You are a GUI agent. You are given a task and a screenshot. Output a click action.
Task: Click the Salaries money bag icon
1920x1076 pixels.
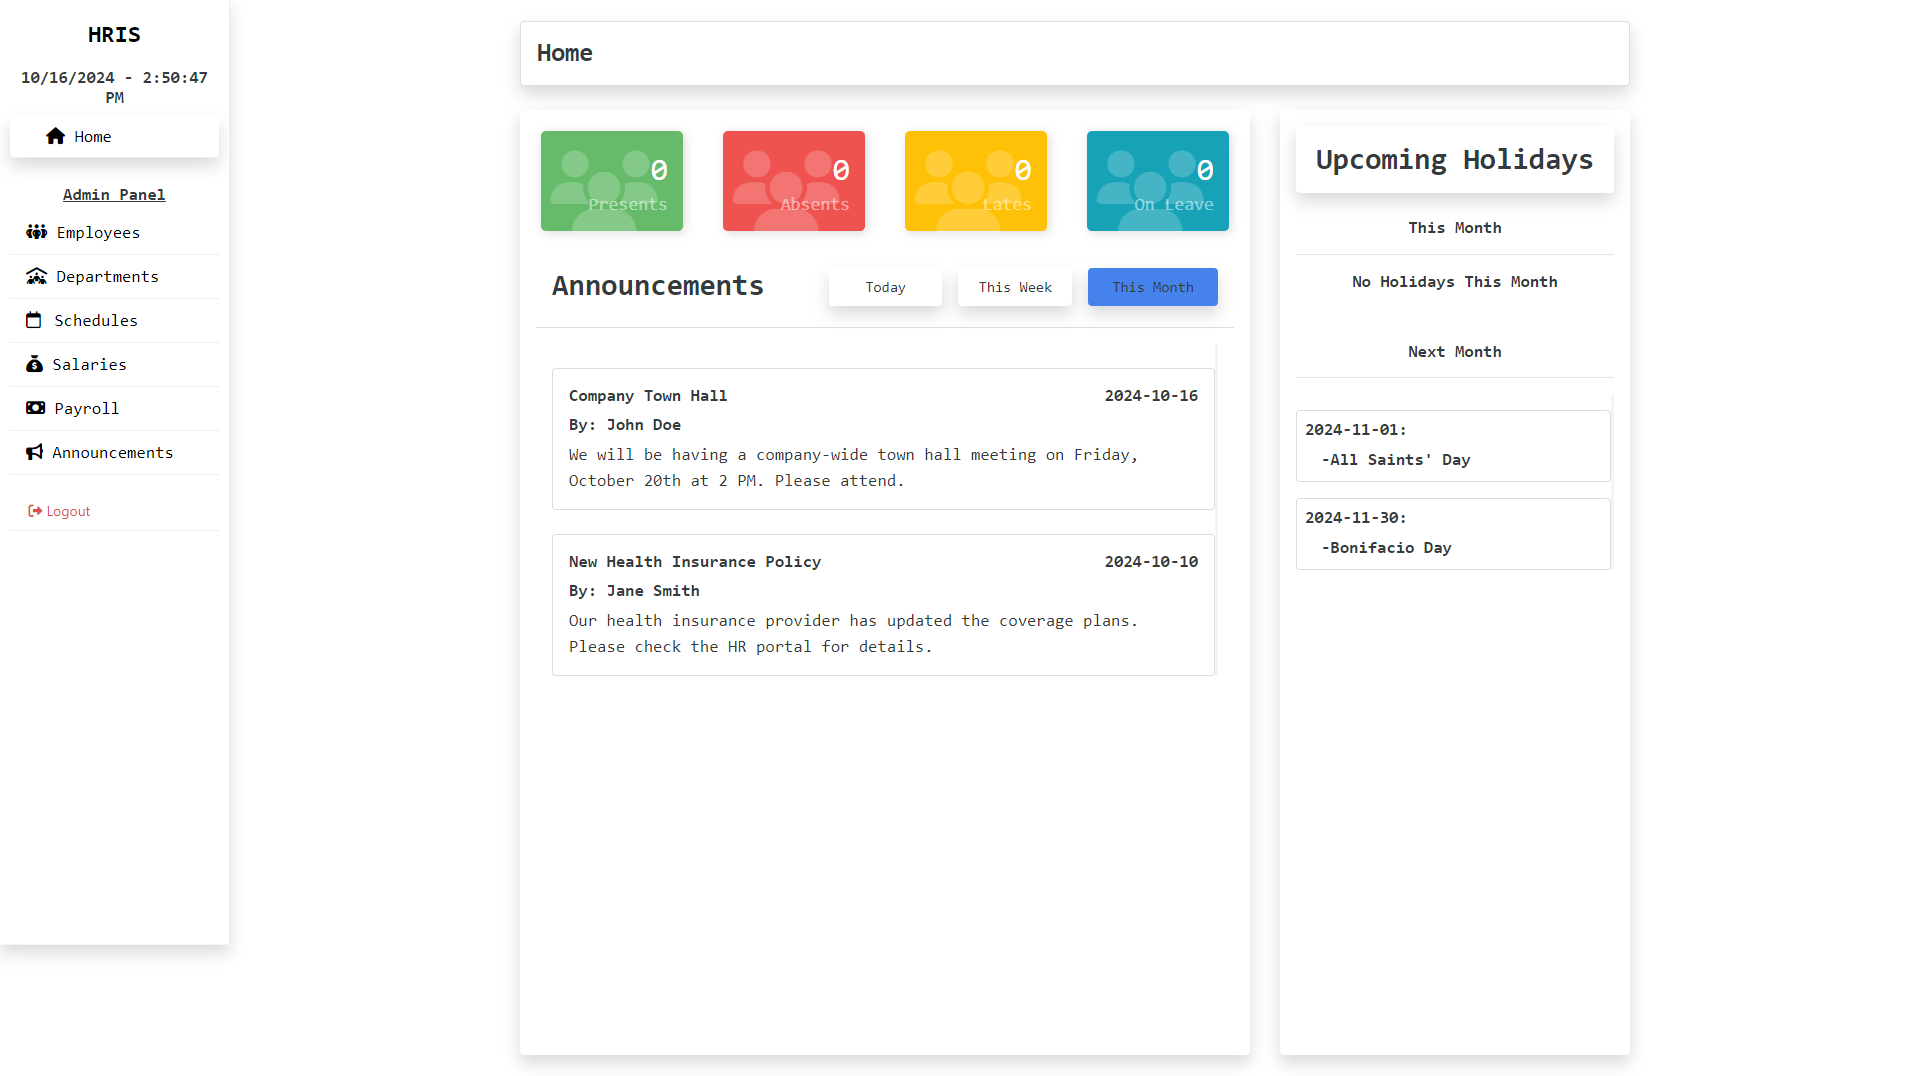pos(34,364)
